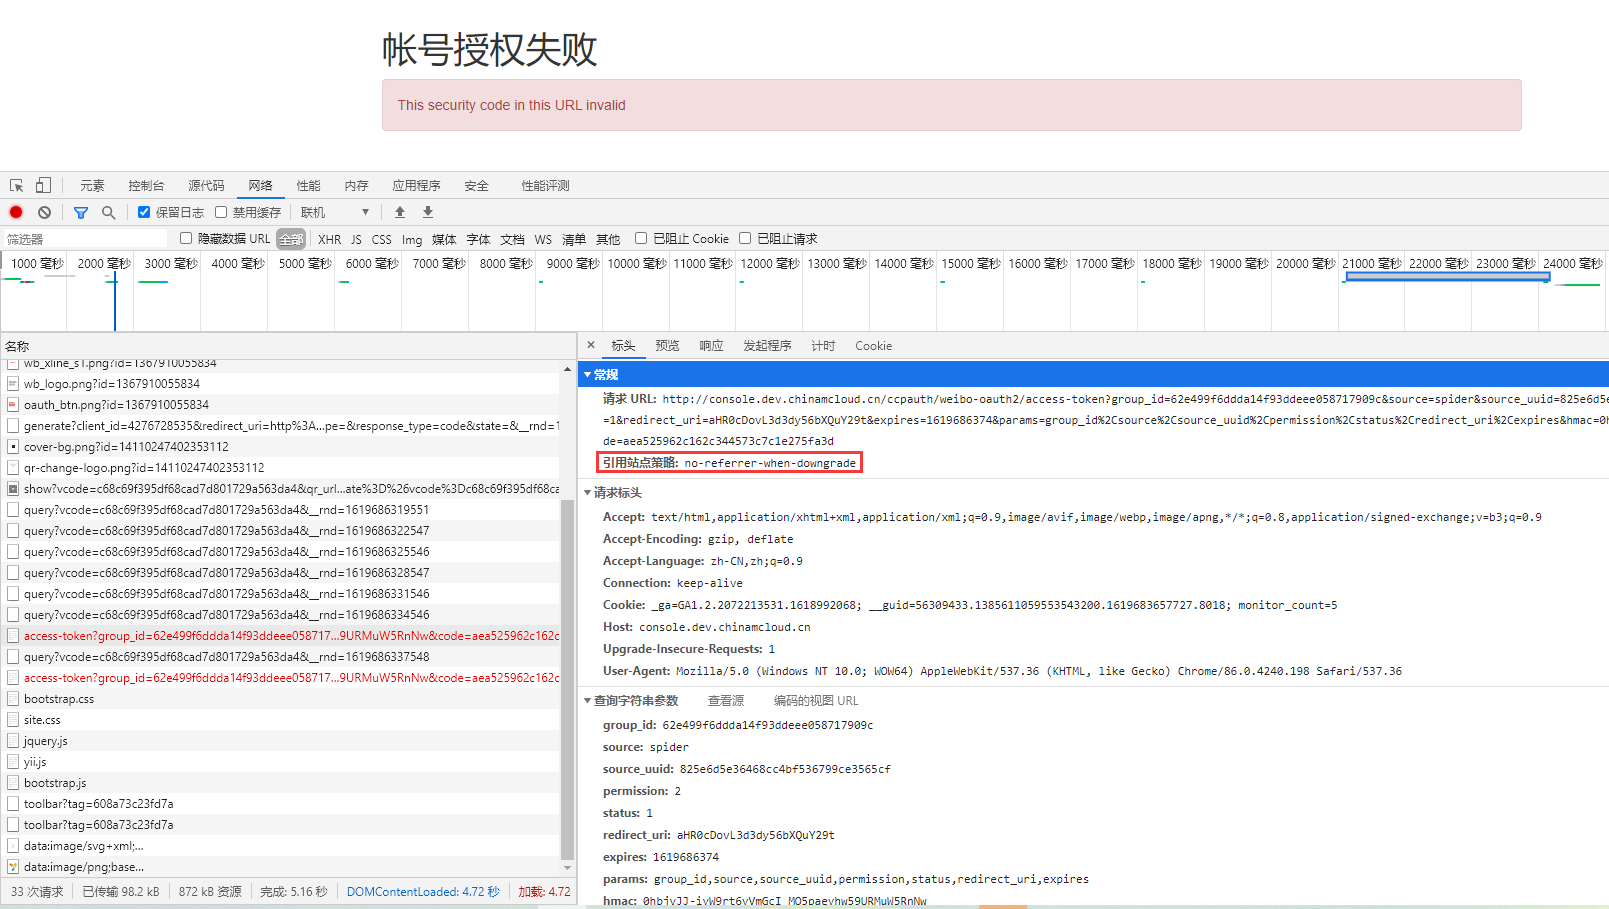Check the 隐藏数据 URL checkbox
Image resolution: width=1609 pixels, height=909 pixels.
tap(186, 238)
